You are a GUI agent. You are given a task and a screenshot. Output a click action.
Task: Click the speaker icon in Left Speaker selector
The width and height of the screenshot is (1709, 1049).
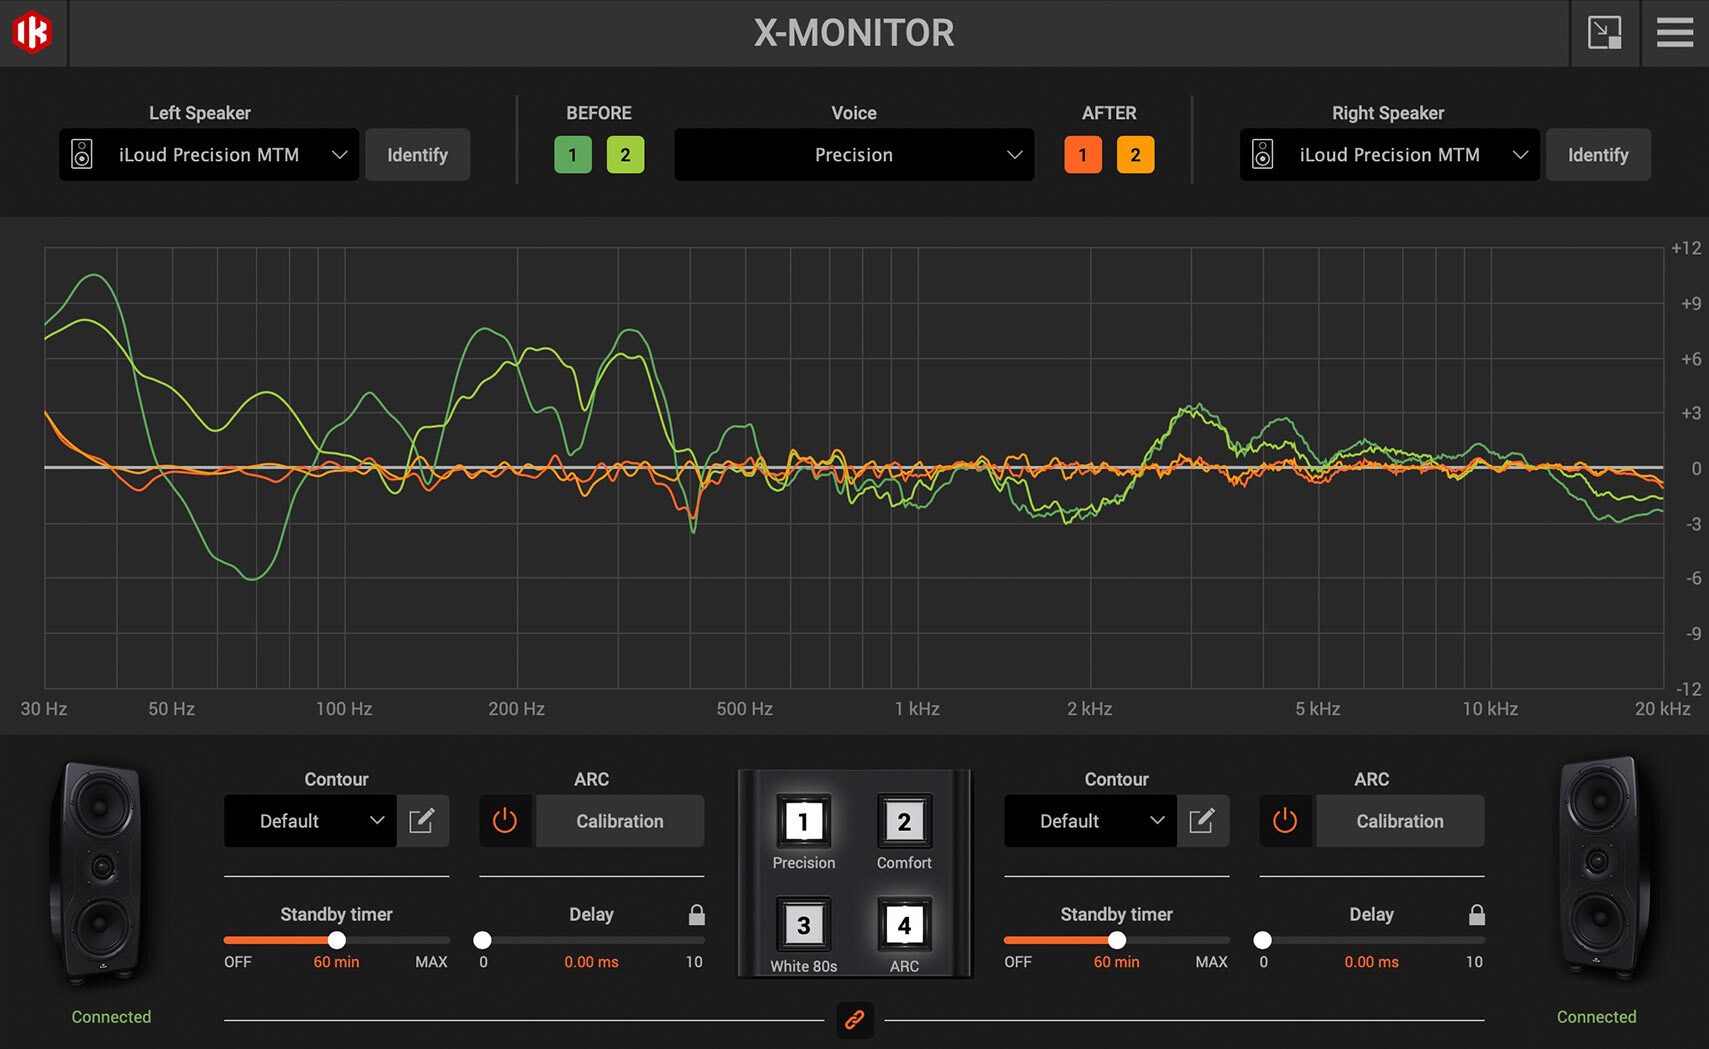pyautogui.click(x=82, y=155)
